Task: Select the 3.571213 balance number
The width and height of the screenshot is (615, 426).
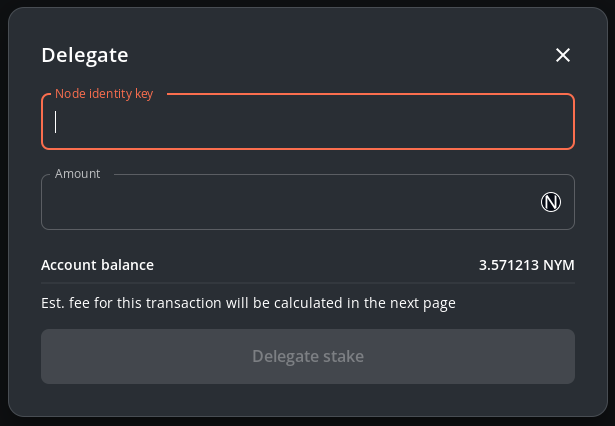Action: click(x=510, y=265)
